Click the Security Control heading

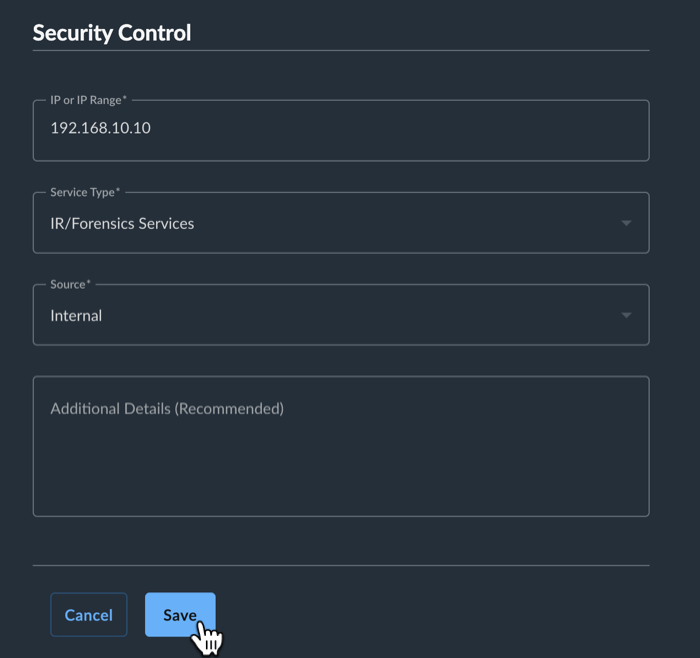tap(112, 33)
